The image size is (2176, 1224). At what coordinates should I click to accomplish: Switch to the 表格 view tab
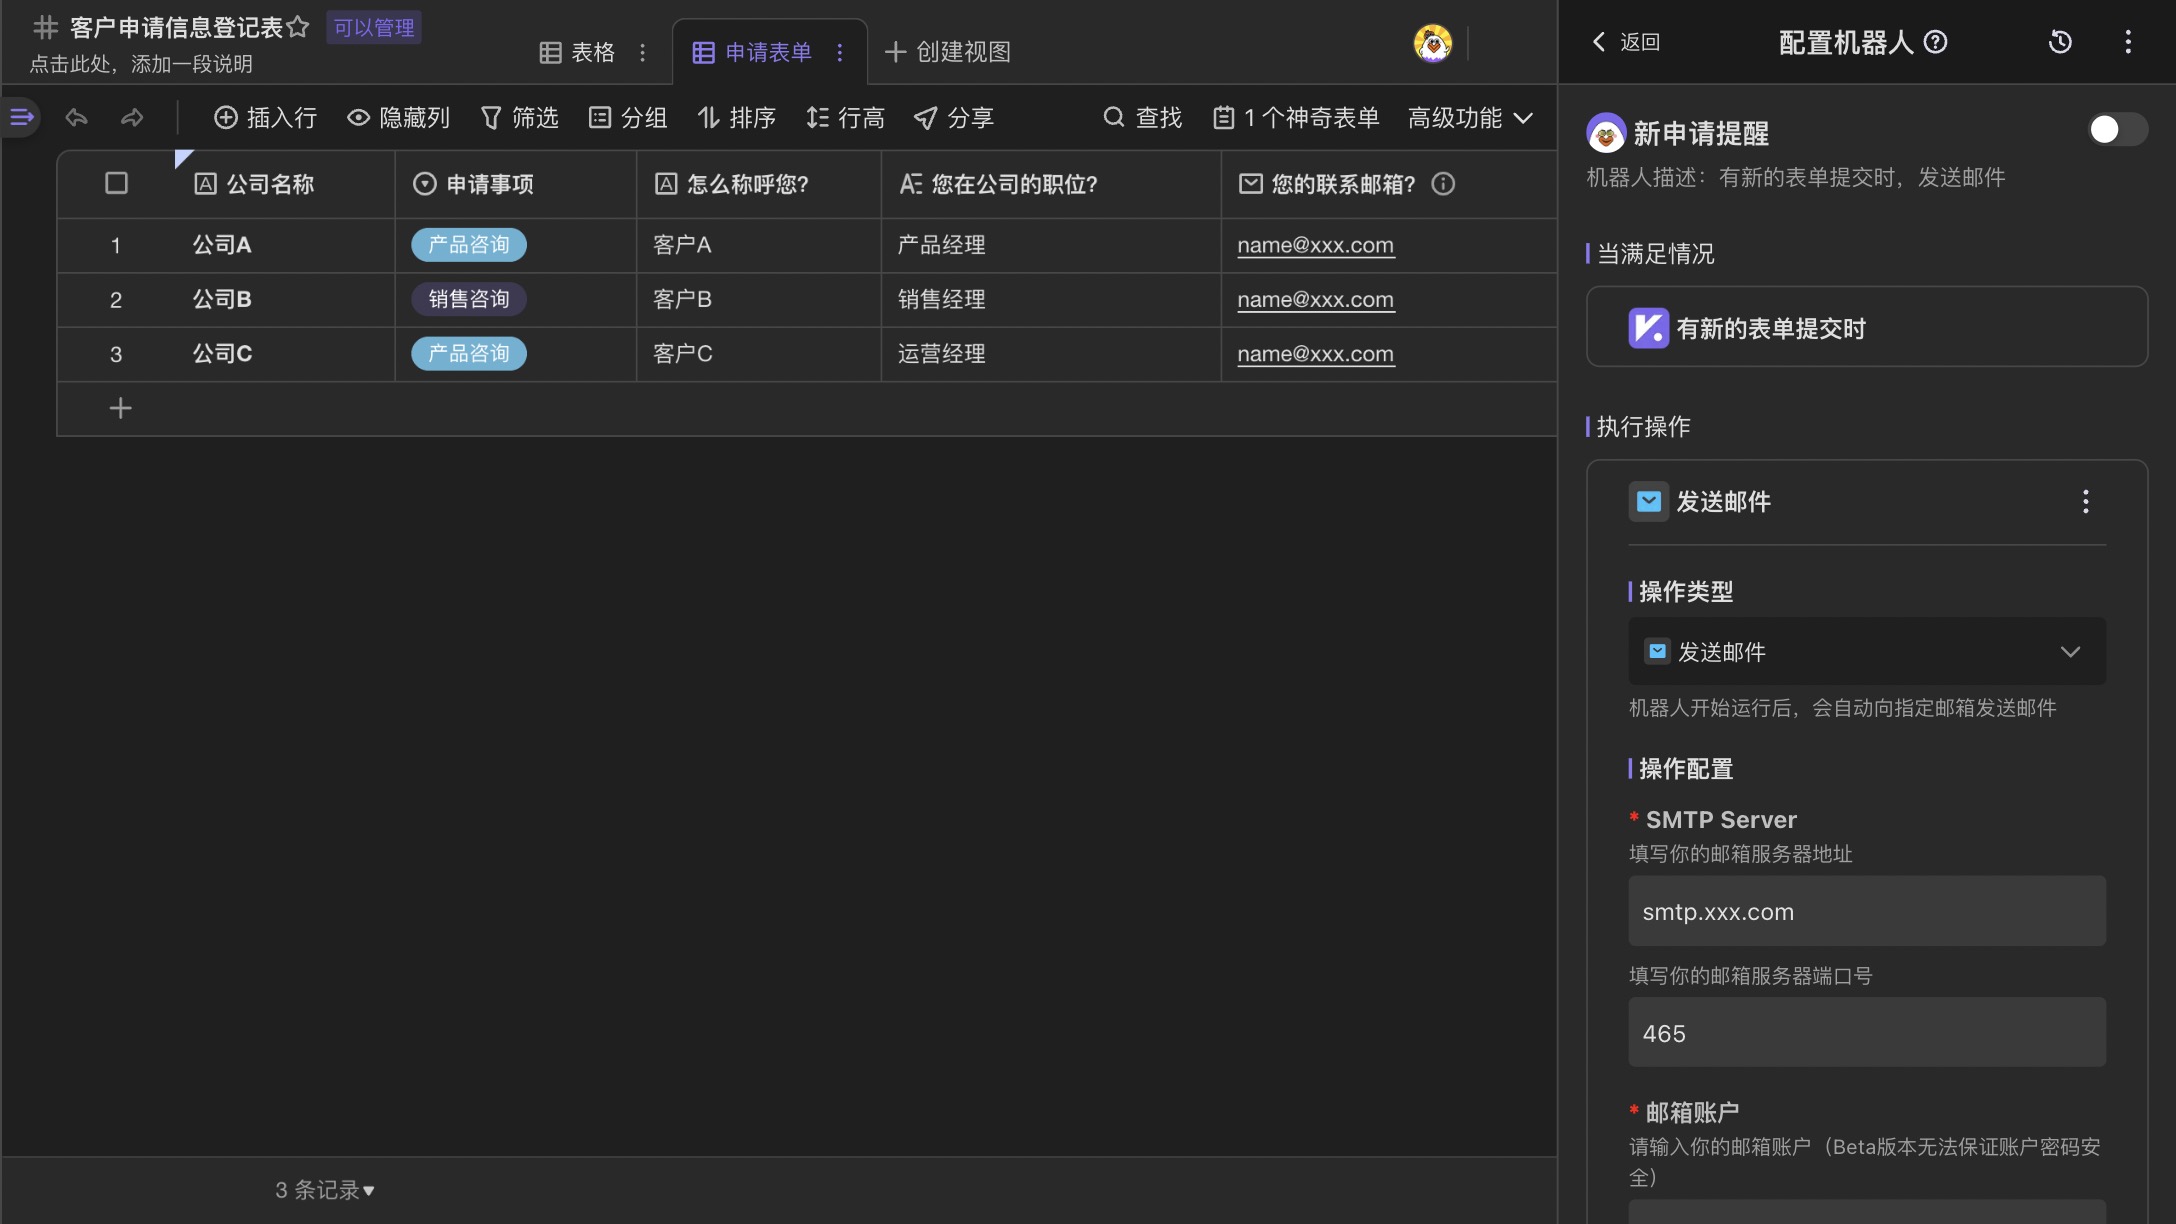coord(578,52)
